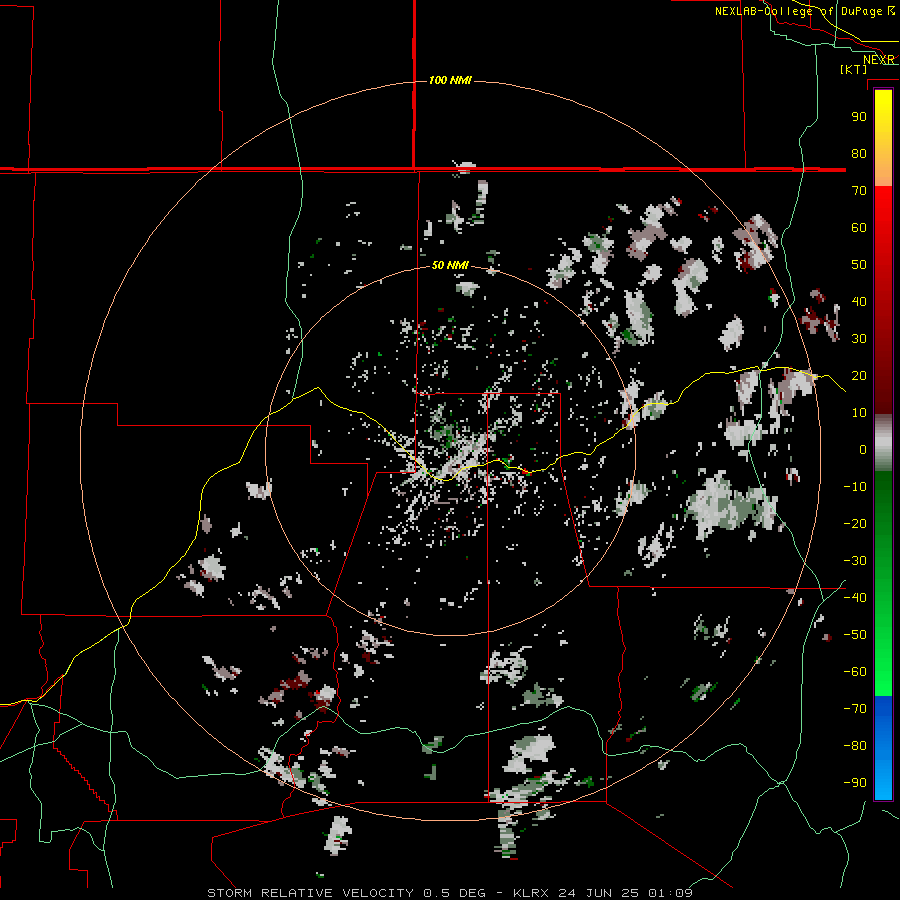Click the -80 label on the velocity scale
Viewport: 900px width, 900px height.
[x=855, y=746]
